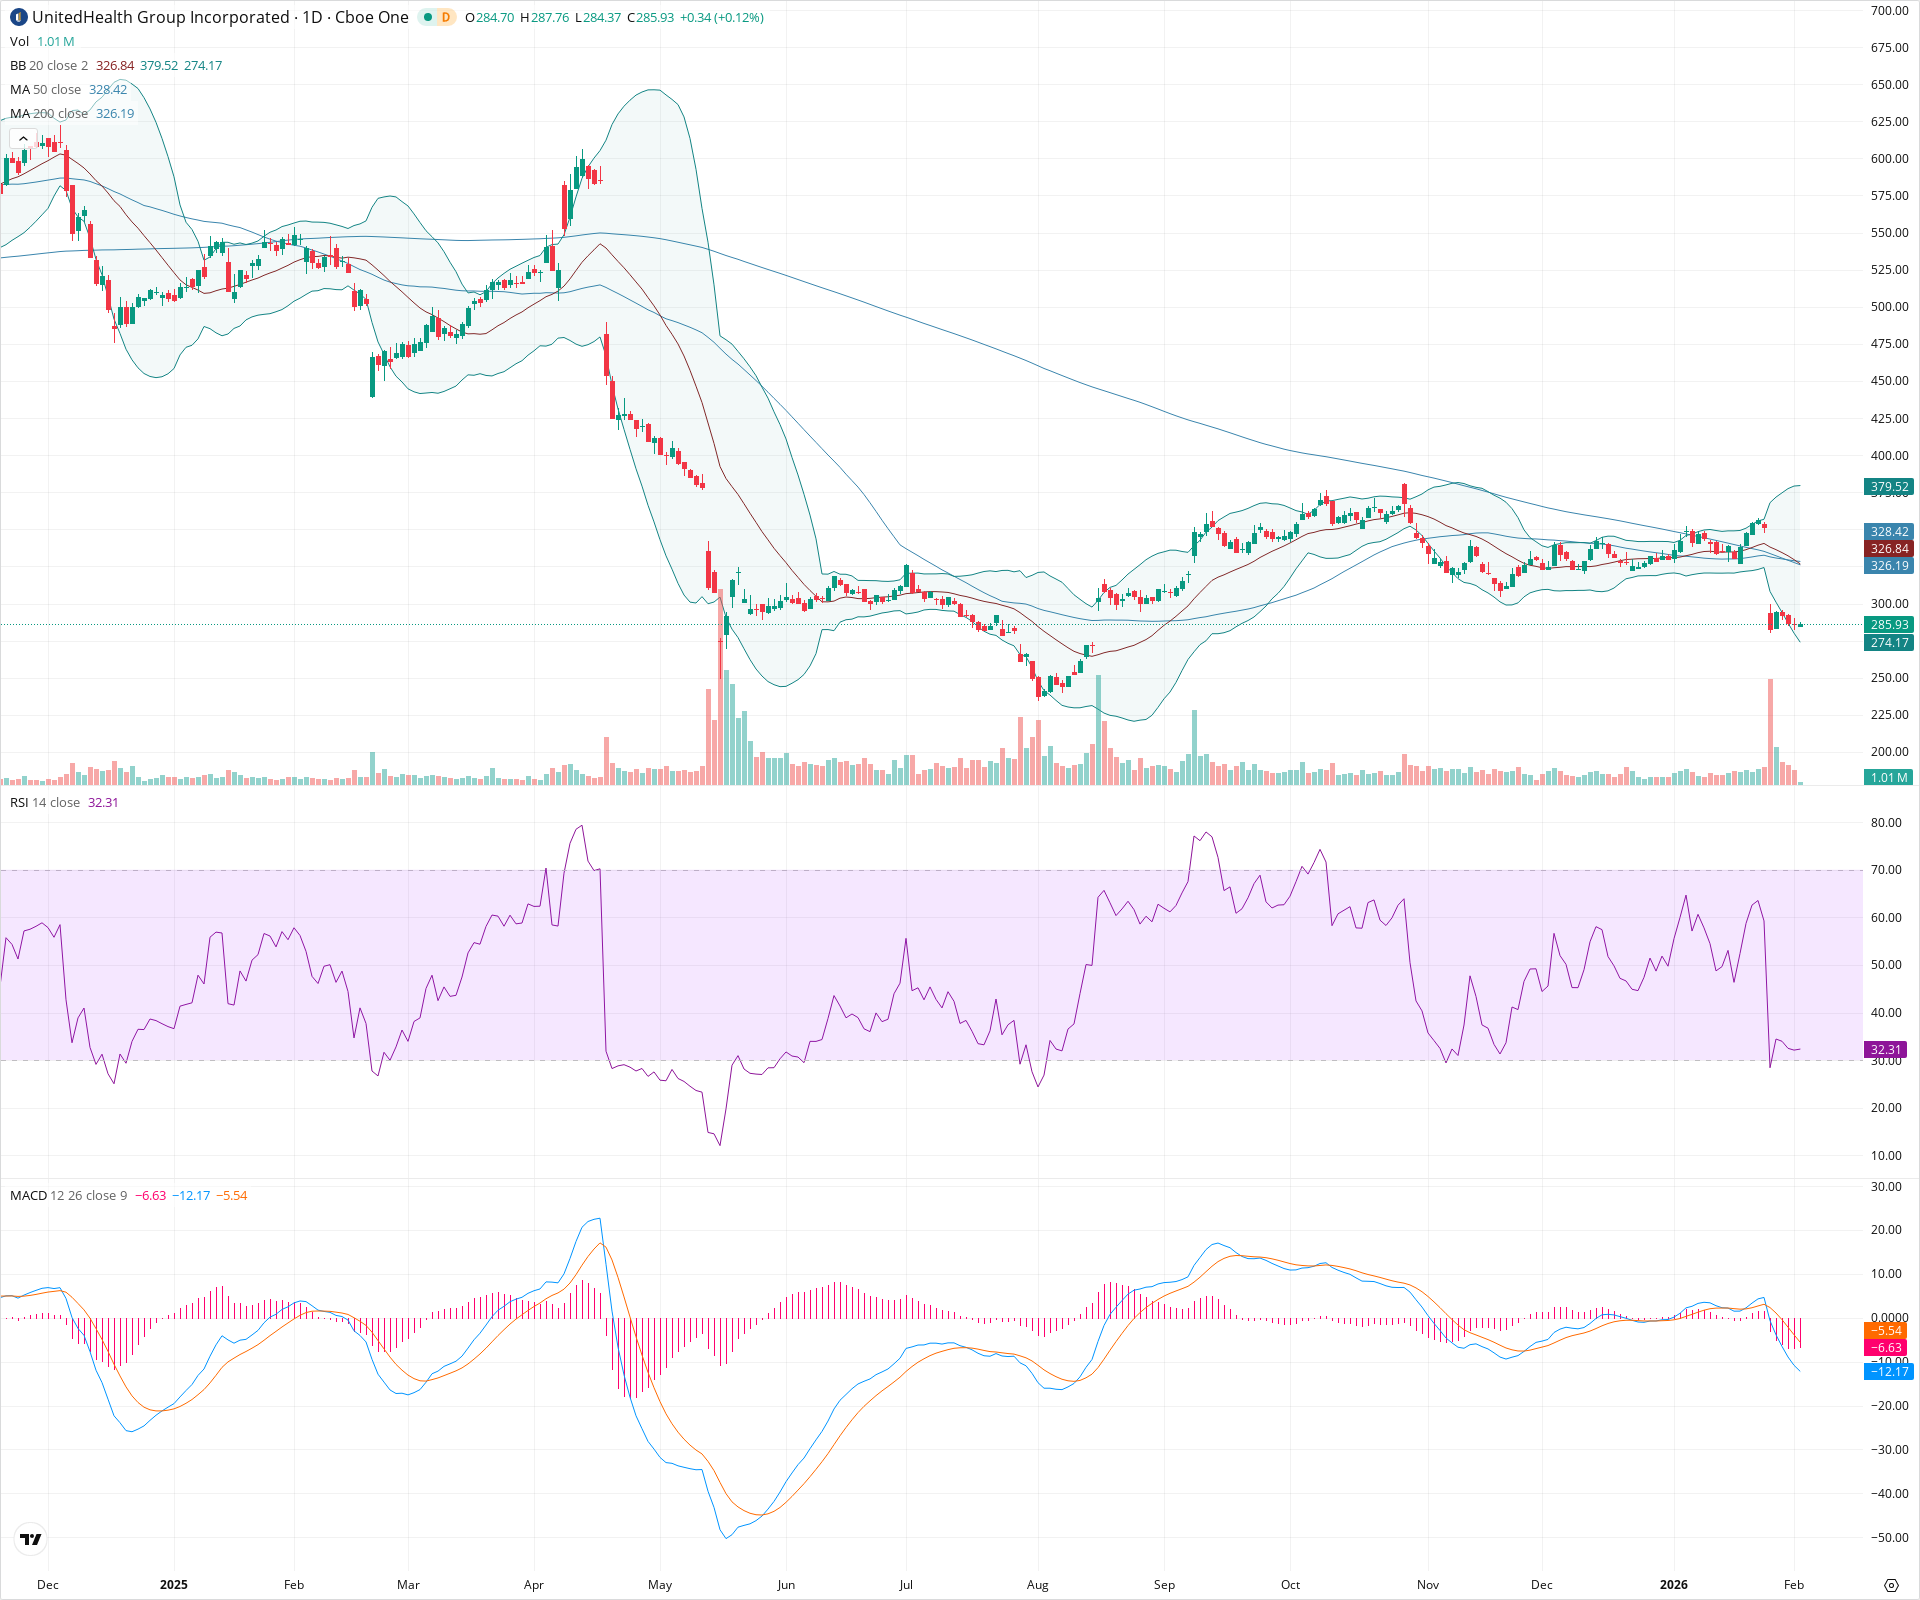Click the current price label 285.93
The width and height of the screenshot is (1920, 1600).
[x=1889, y=624]
